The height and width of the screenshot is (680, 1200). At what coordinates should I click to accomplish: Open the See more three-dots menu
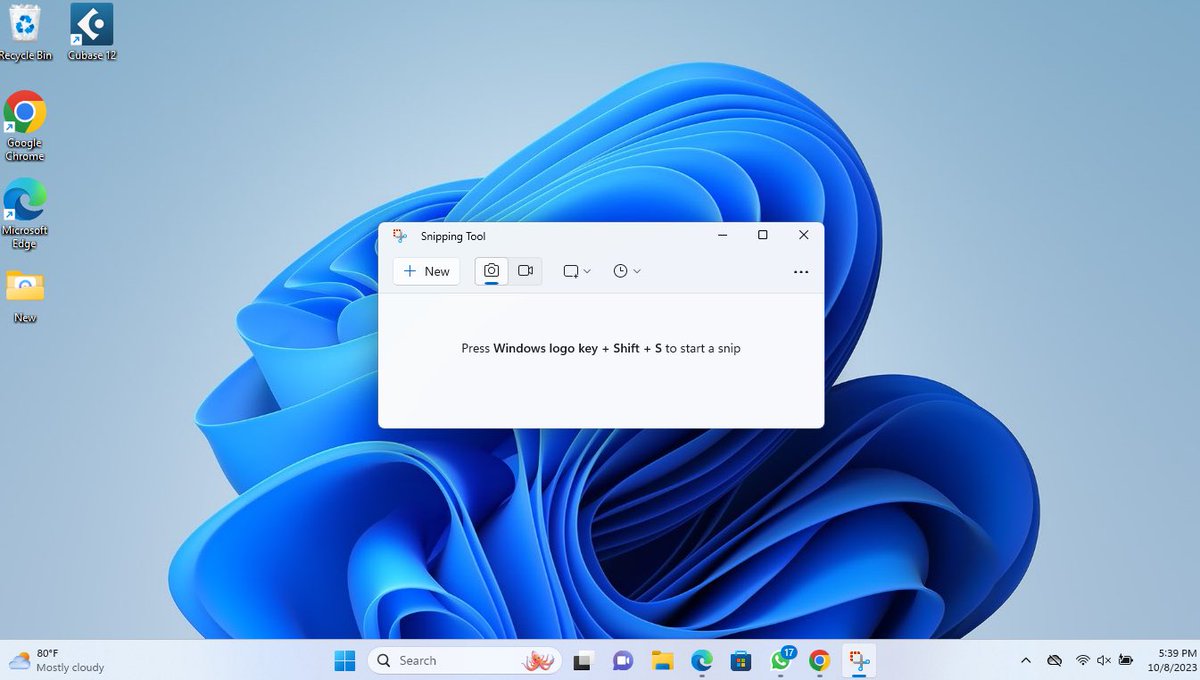click(x=801, y=271)
